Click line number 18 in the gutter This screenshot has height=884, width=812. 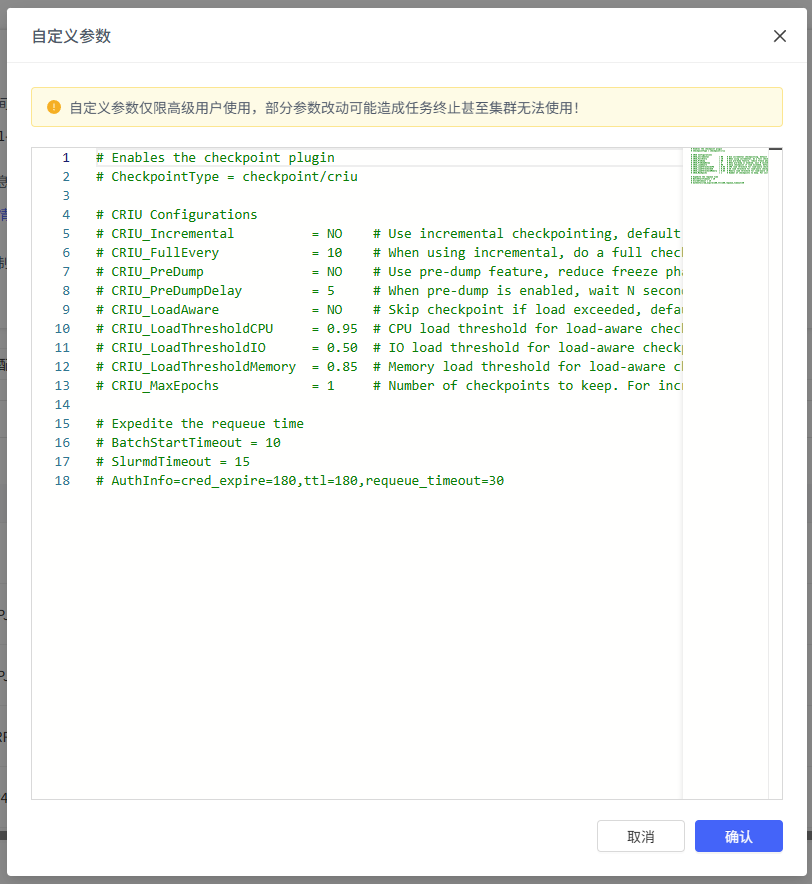[62, 481]
